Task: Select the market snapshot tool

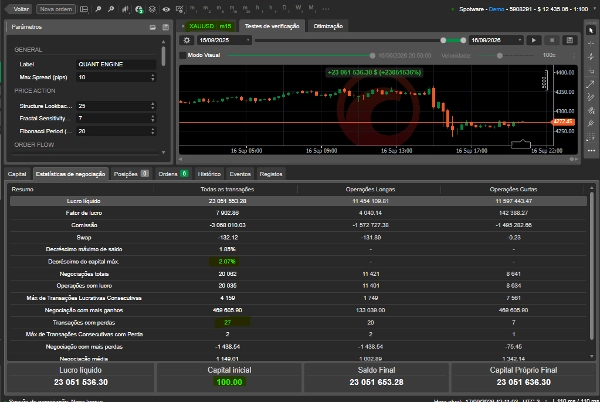Action: [x=591, y=70]
